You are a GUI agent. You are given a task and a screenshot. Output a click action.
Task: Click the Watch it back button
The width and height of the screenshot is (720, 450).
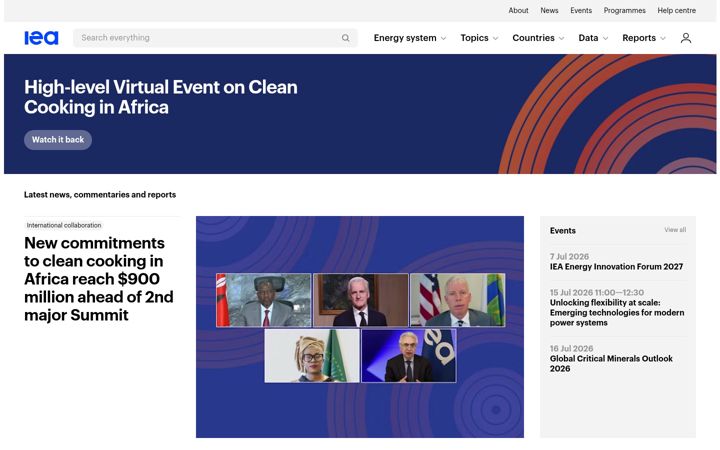coord(58,140)
